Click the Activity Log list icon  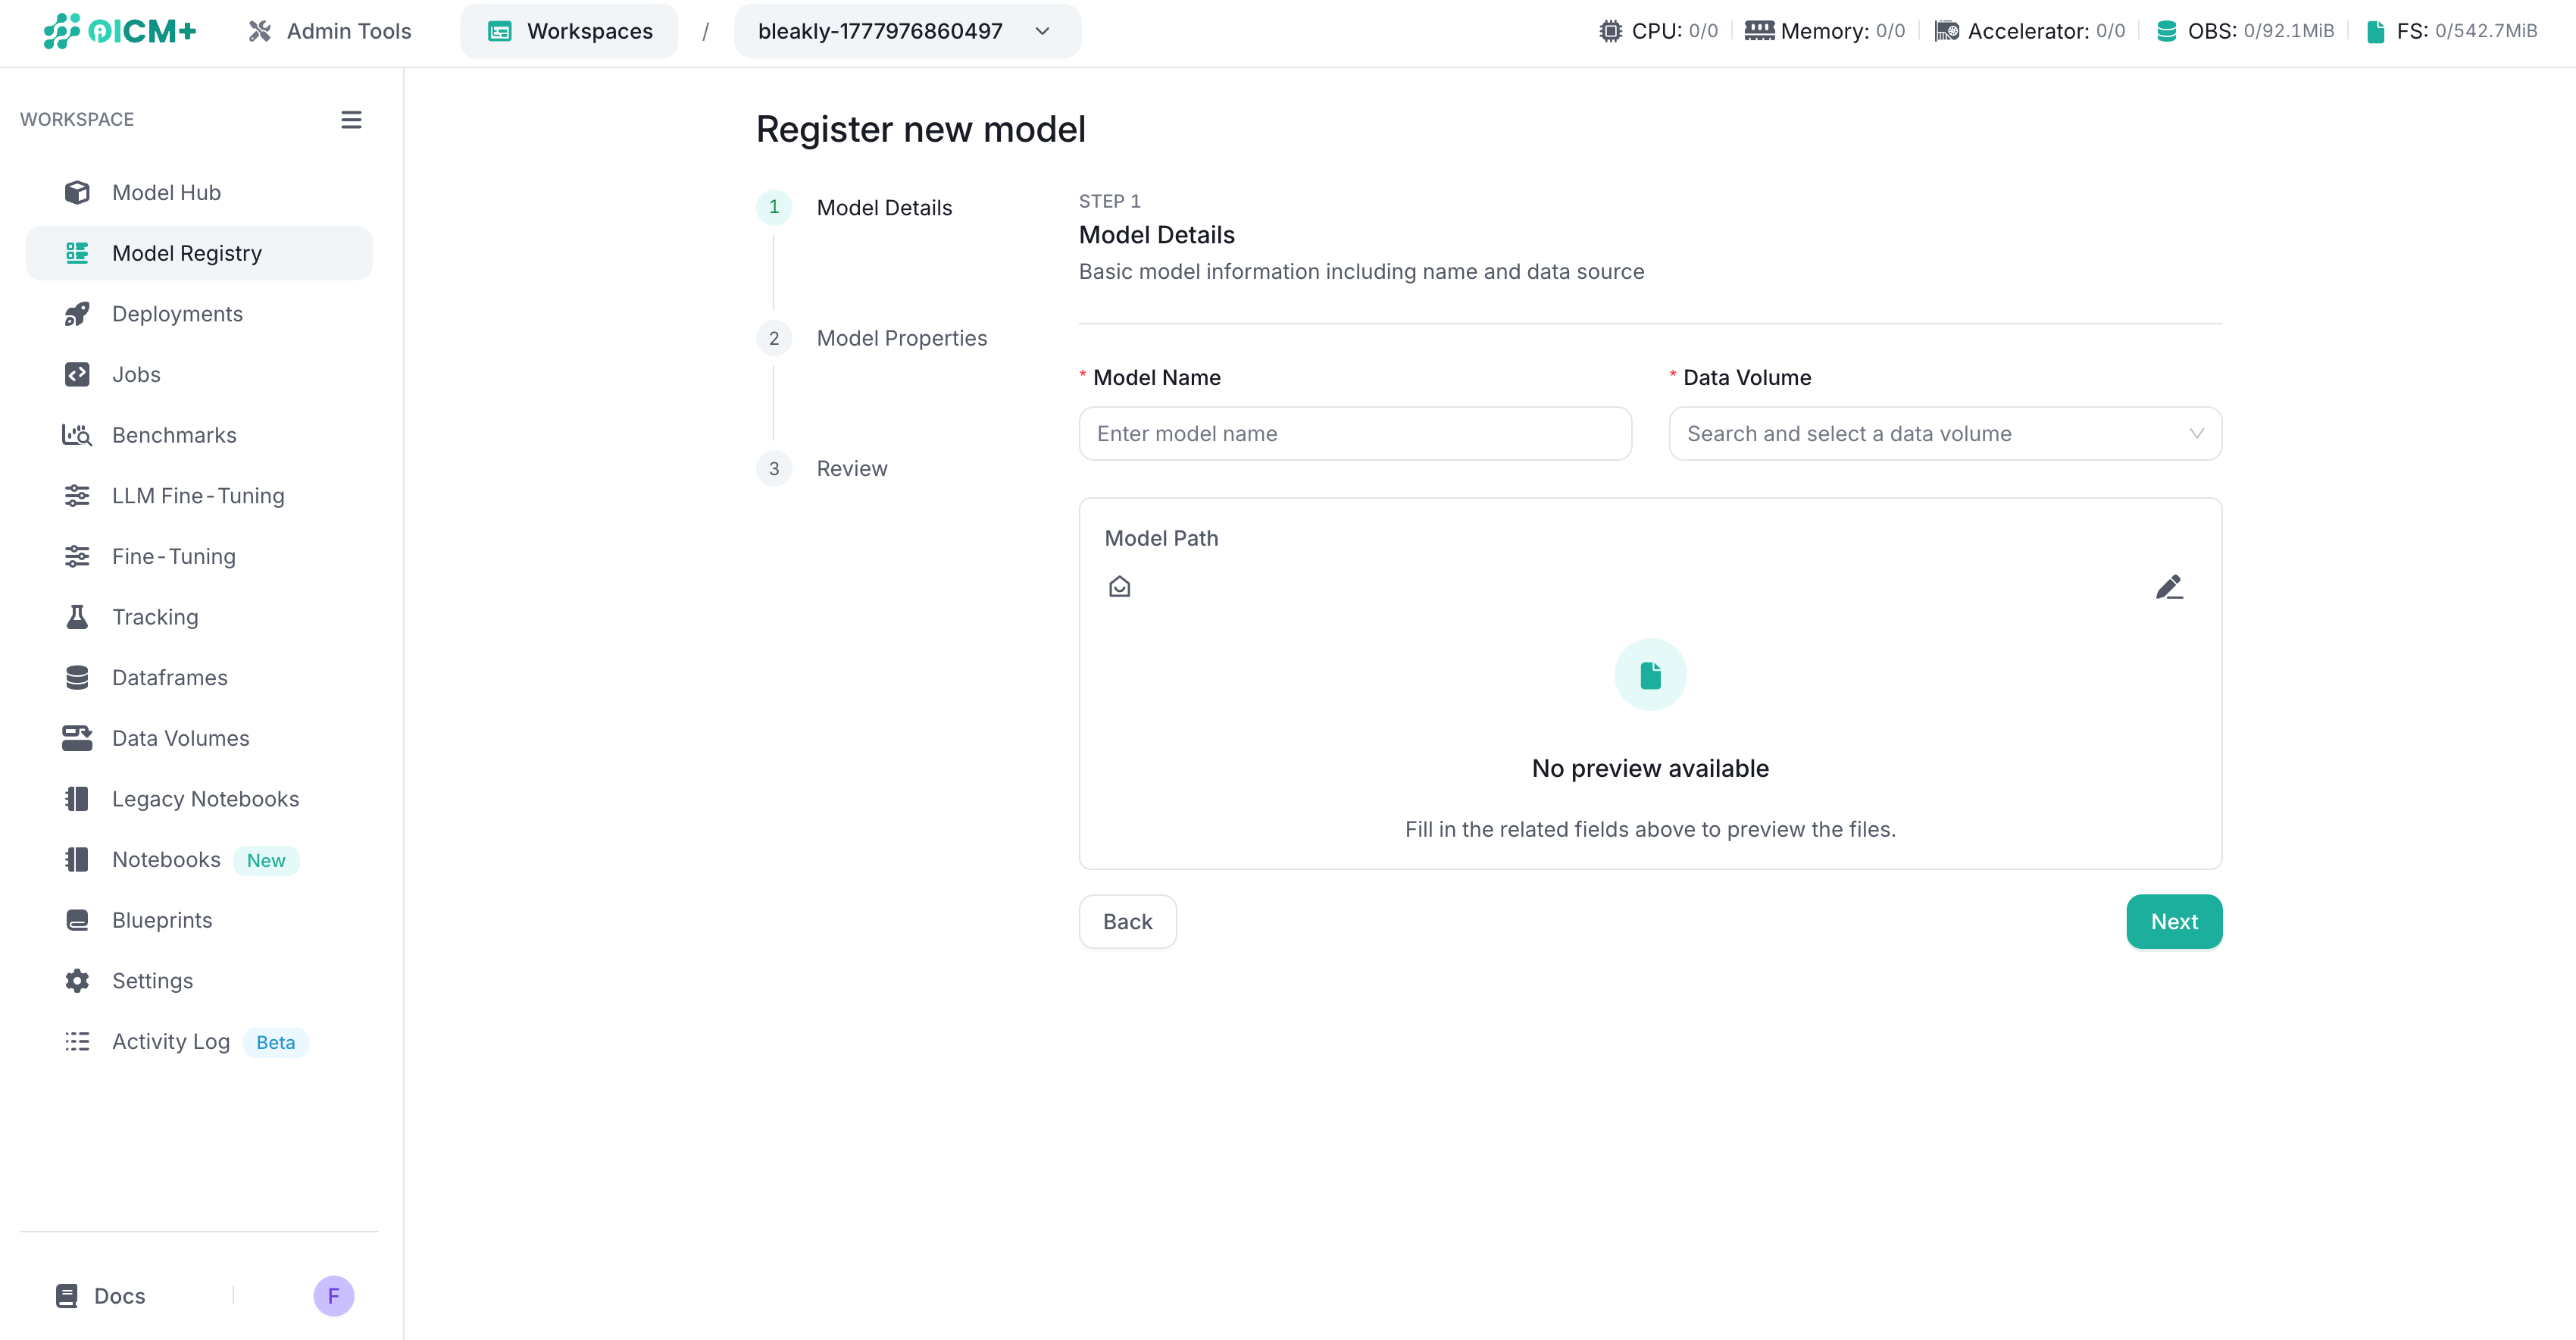coord(77,1042)
